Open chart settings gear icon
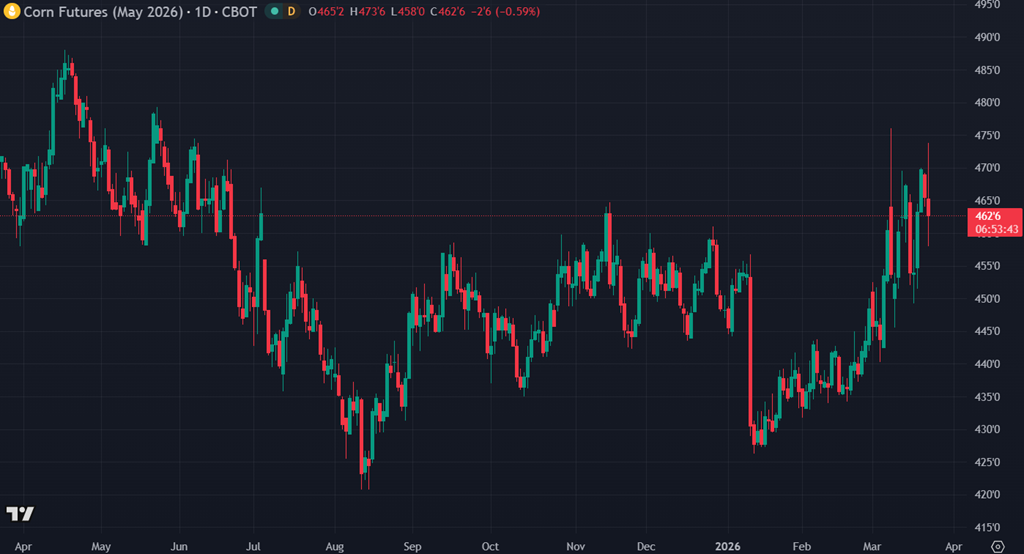Viewport: 1024px width, 554px height. click(x=995, y=546)
